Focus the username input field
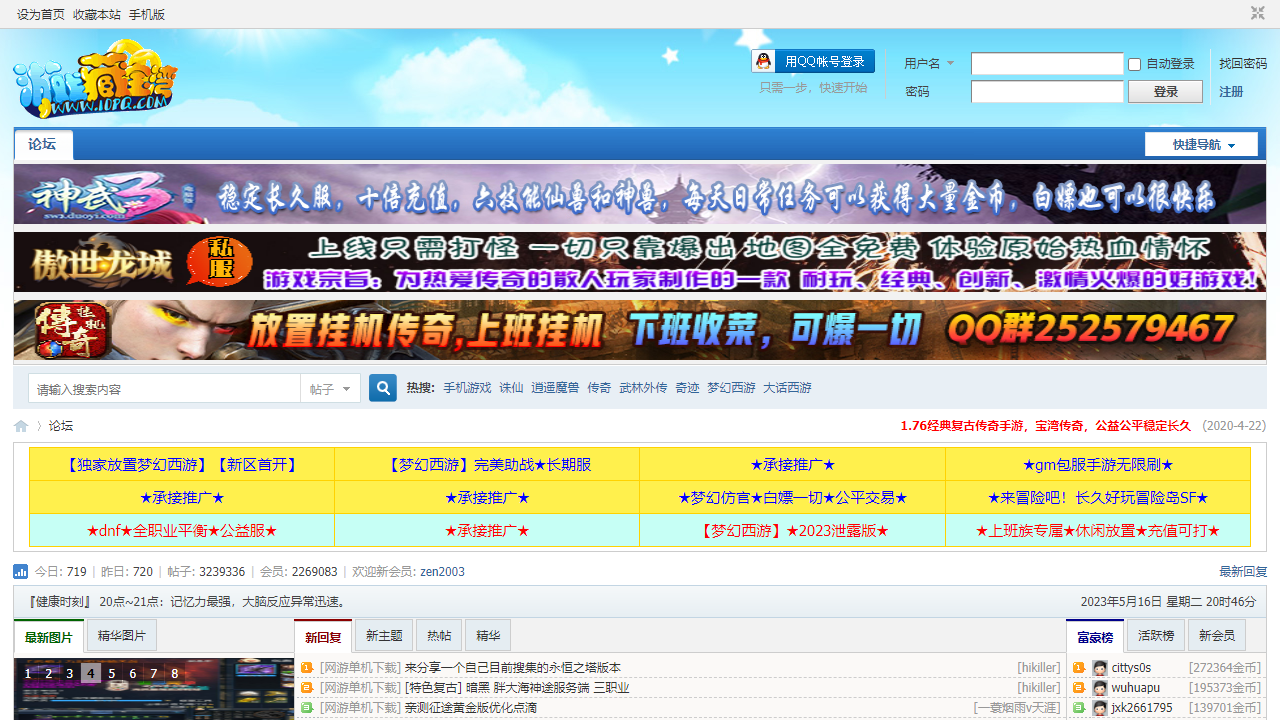This screenshot has height=720, width=1280. [1047, 64]
